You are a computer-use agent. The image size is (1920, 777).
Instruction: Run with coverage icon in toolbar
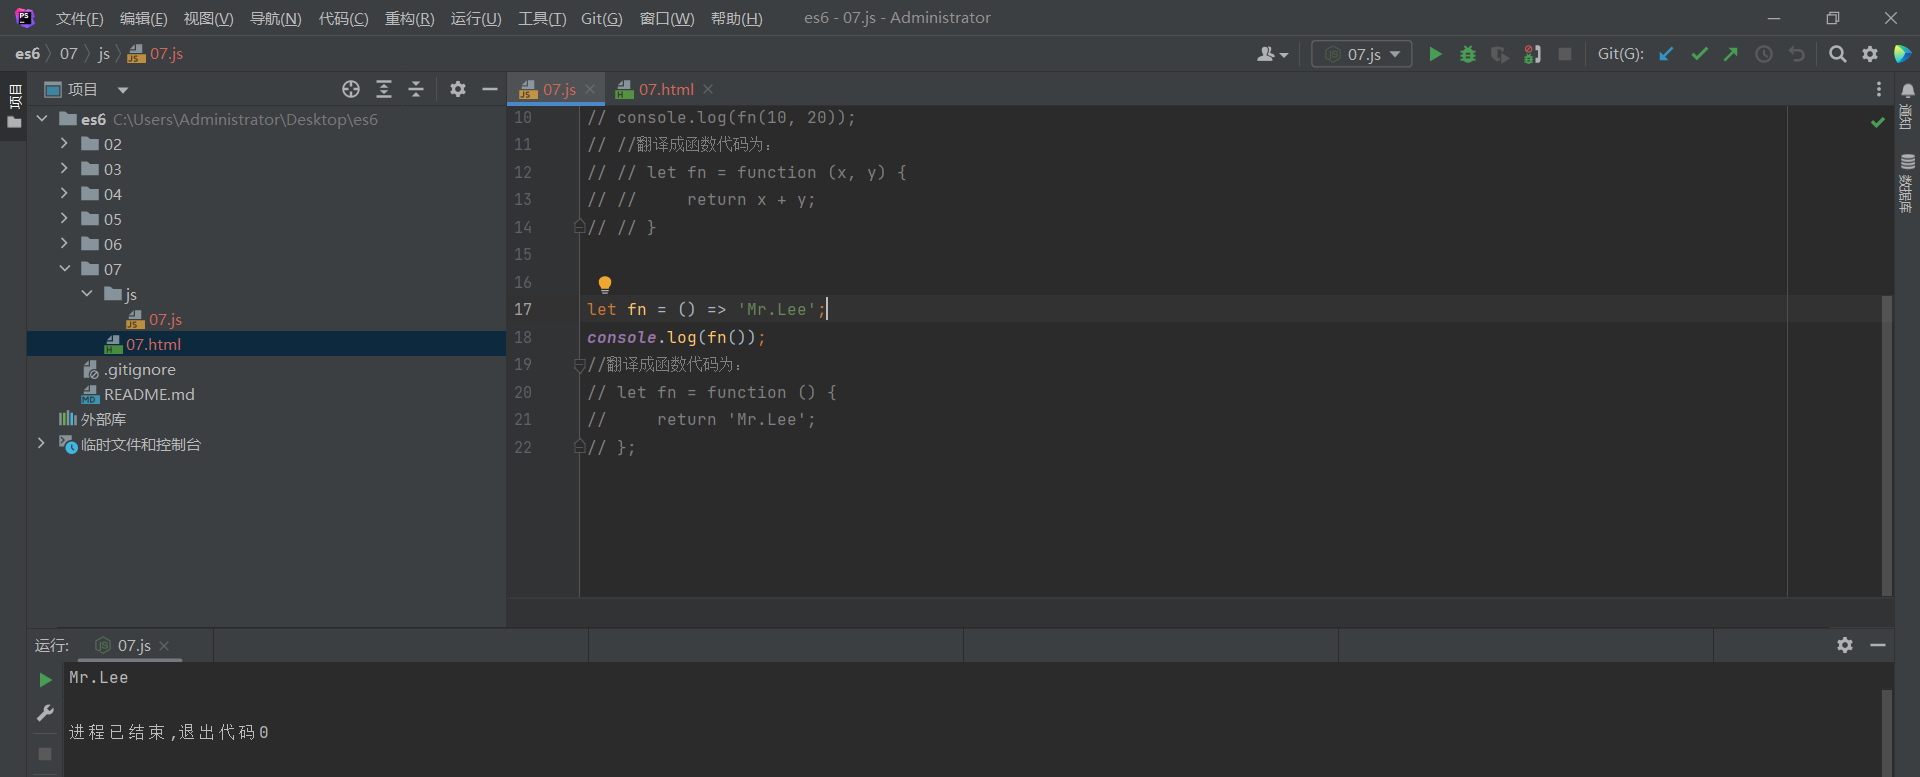[1500, 54]
